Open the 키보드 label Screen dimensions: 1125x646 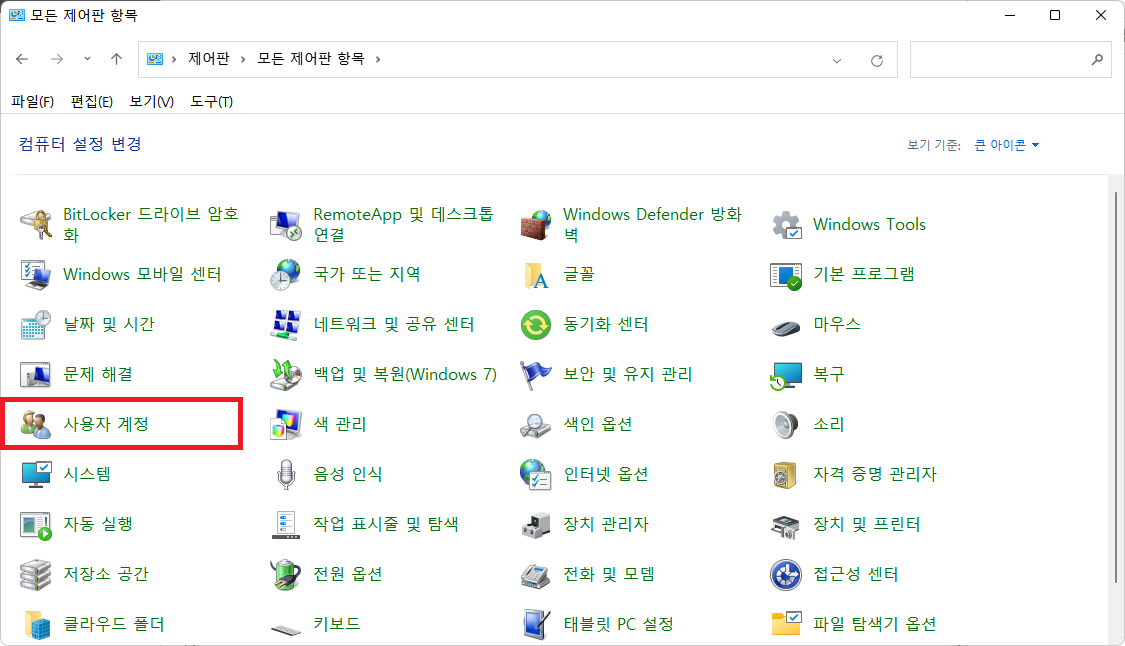click(x=336, y=624)
